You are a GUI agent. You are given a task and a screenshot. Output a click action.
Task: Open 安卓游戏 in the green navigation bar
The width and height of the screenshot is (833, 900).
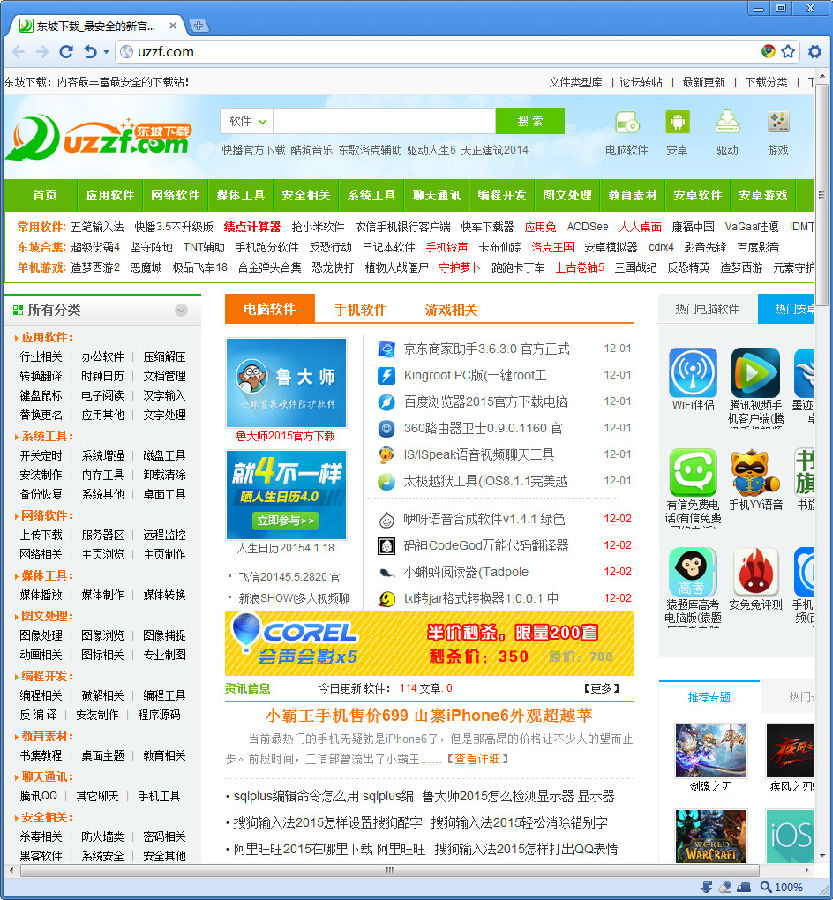pyautogui.click(x=763, y=195)
